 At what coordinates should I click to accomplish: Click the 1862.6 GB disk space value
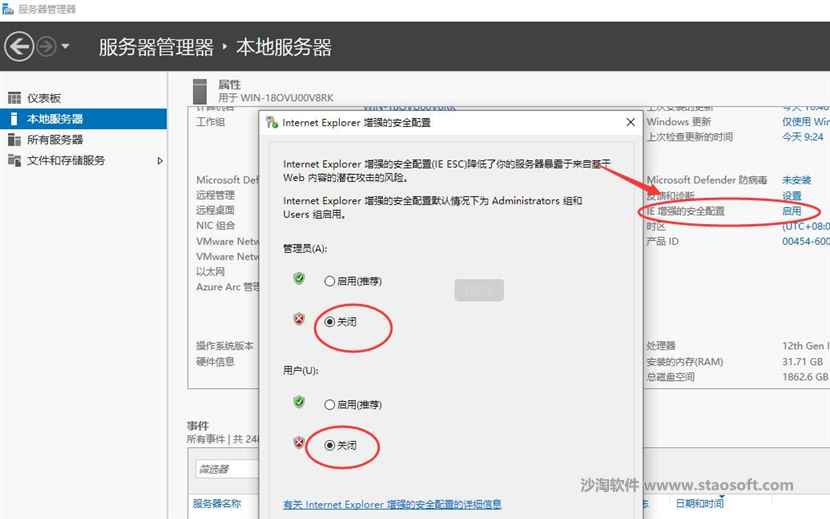pos(805,377)
